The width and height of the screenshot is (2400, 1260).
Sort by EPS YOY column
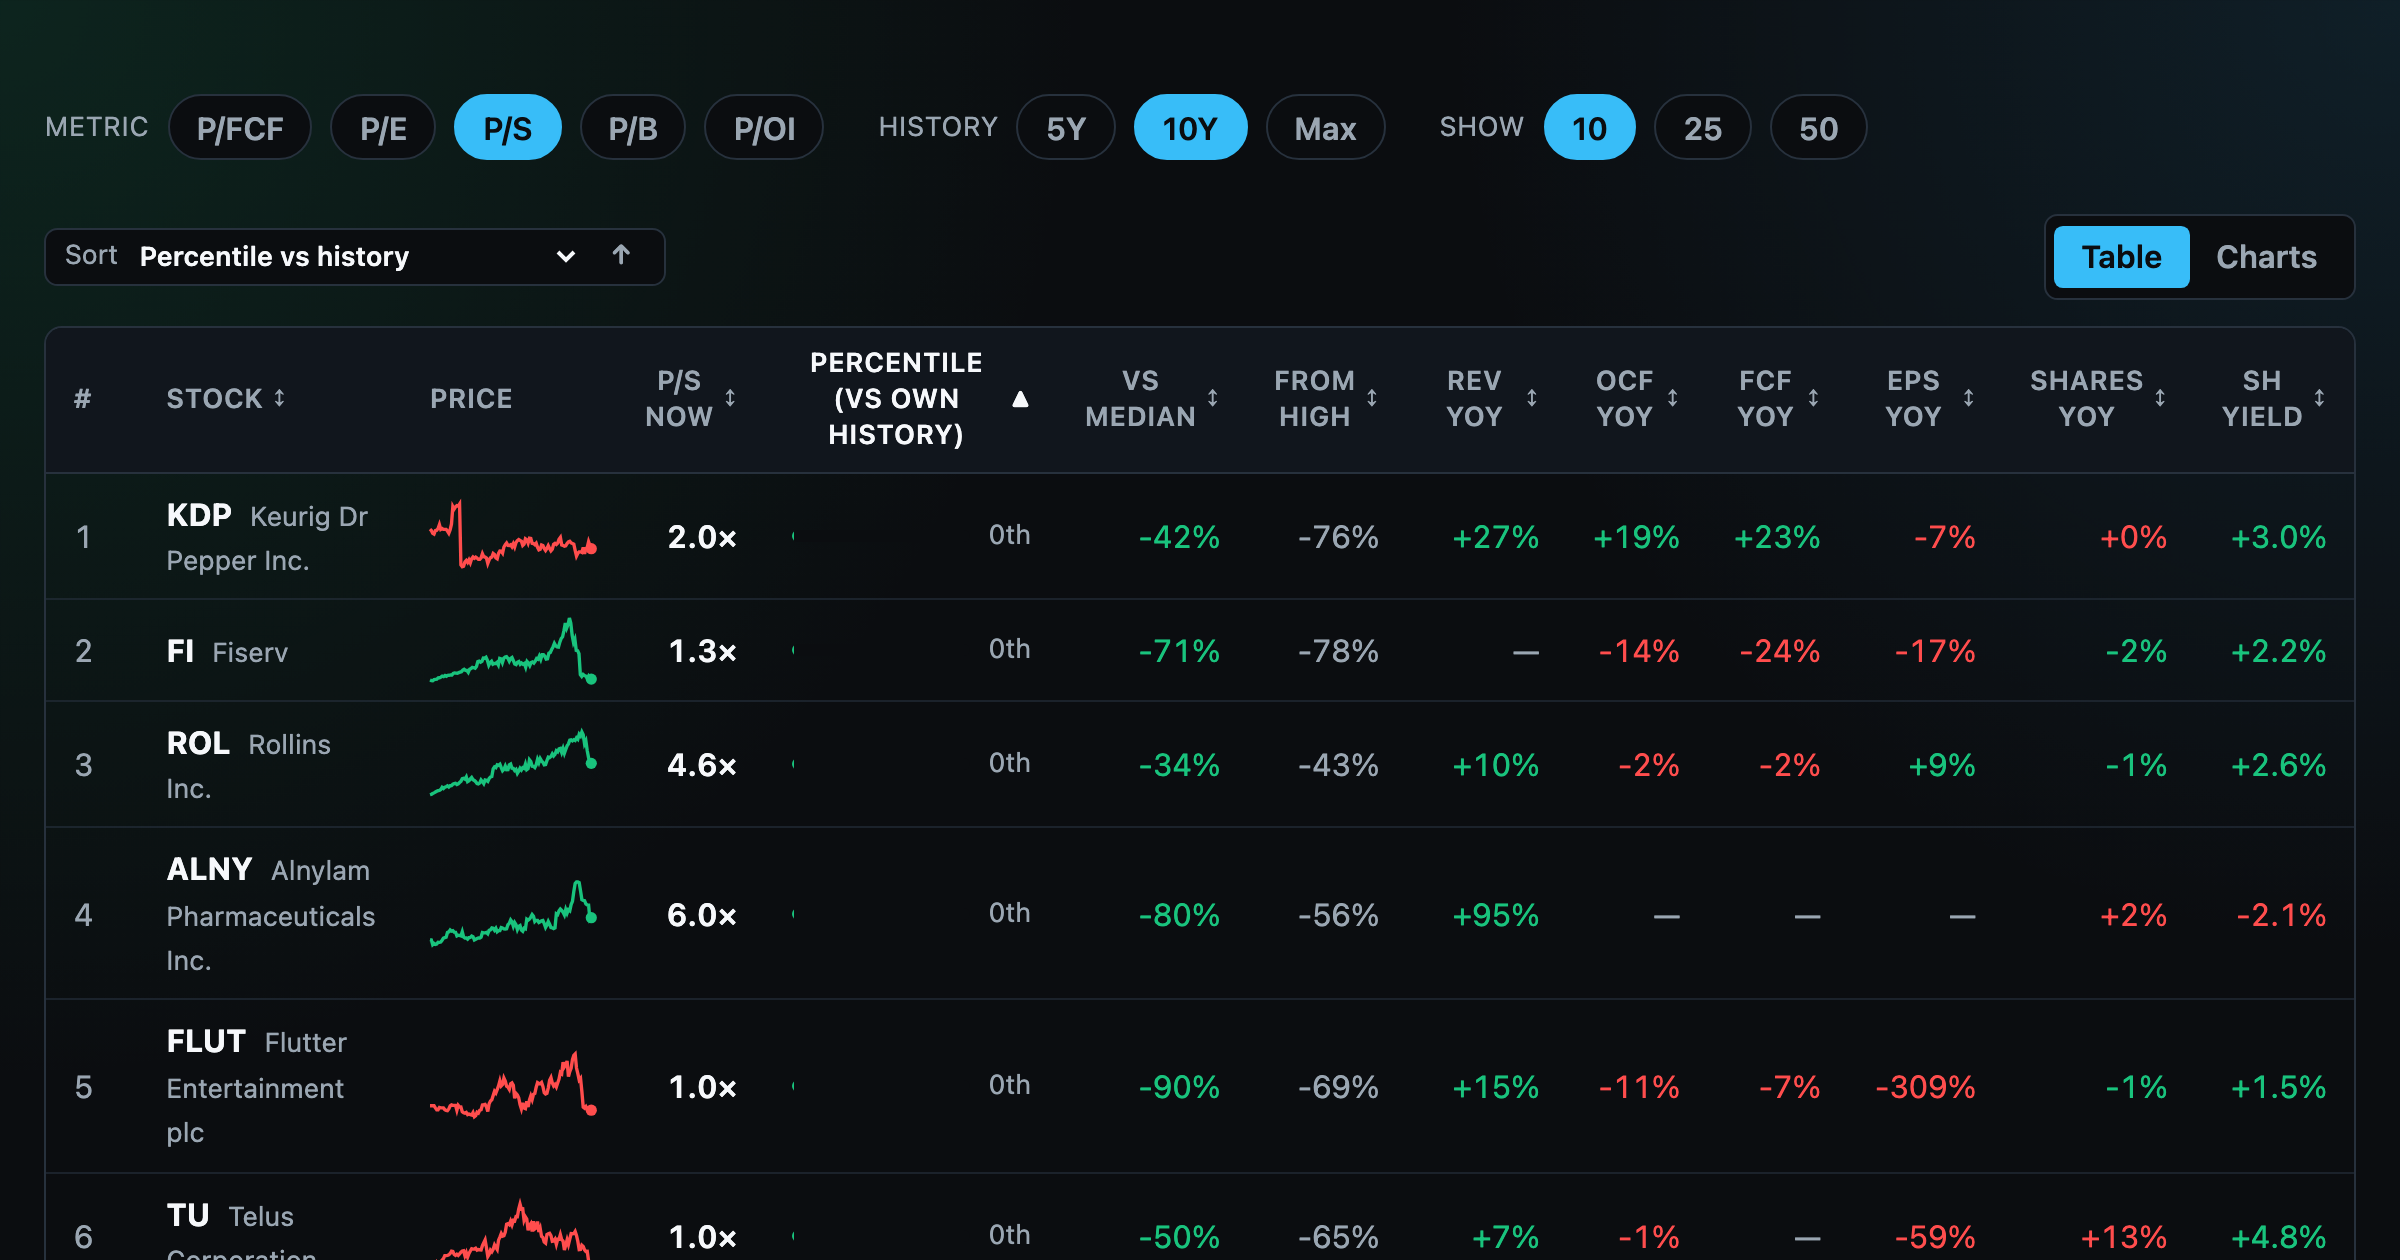(x=1929, y=398)
